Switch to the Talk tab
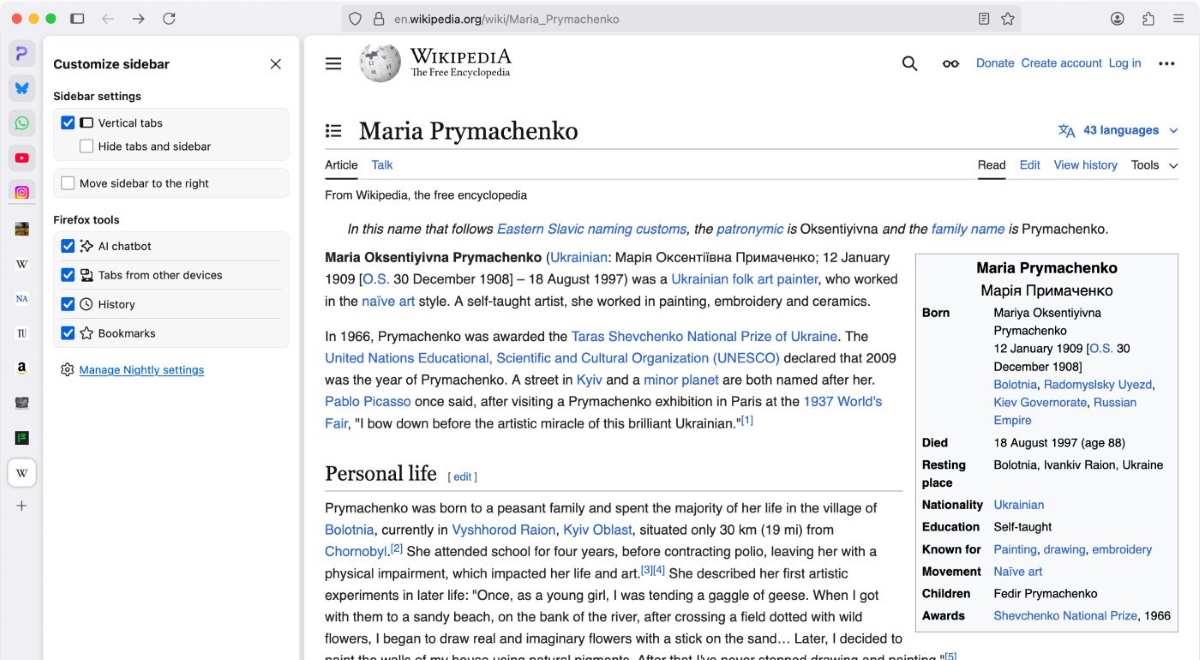Viewport: 1200px width, 660px height. pos(381,164)
